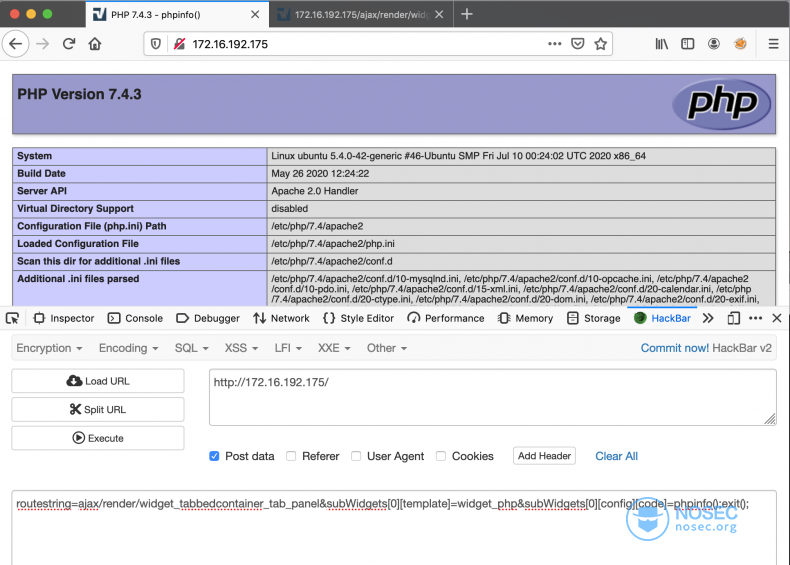790x565 pixels.
Task: Click the Clear All link
Action: coord(616,456)
